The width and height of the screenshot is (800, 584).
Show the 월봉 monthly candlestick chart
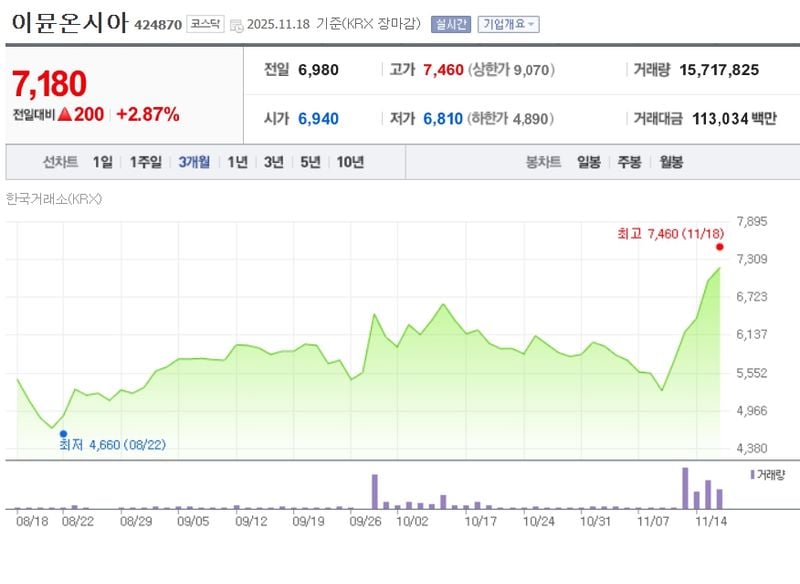(670, 162)
